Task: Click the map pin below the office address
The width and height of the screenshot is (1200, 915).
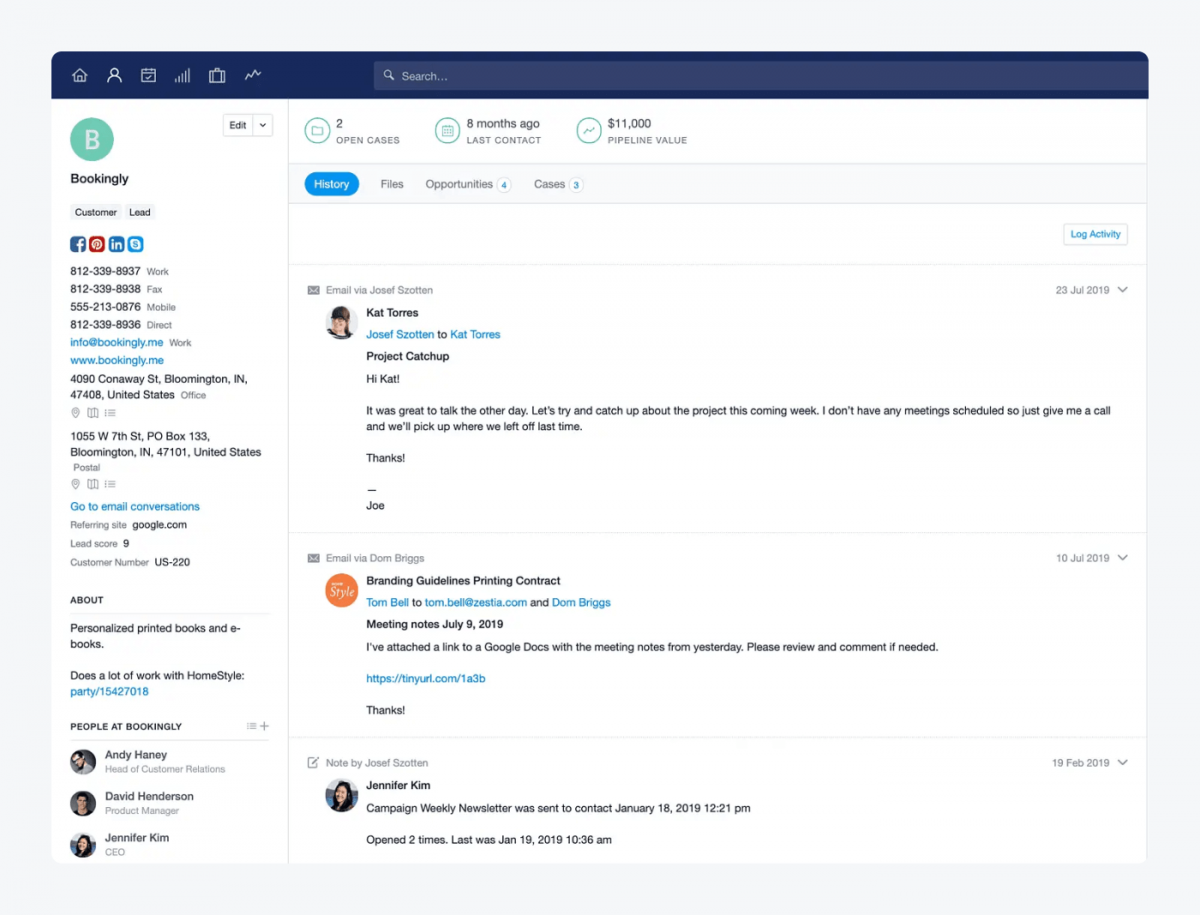Action: pos(75,412)
